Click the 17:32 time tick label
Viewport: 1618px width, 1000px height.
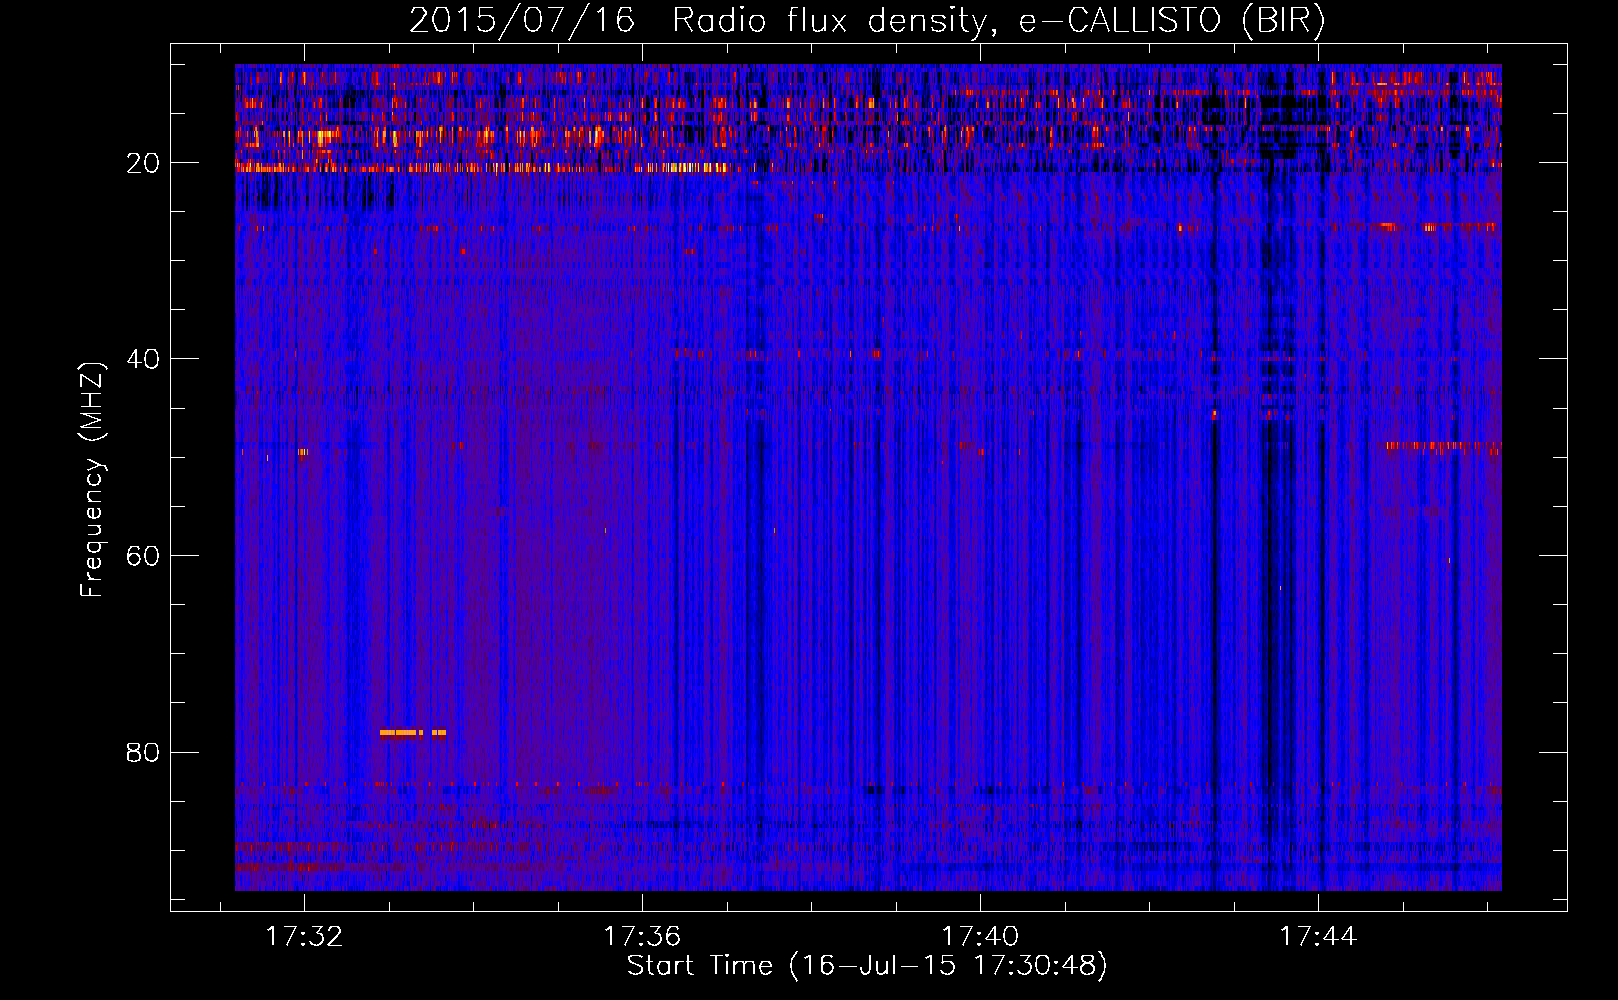pyautogui.click(x=304, y=936)
